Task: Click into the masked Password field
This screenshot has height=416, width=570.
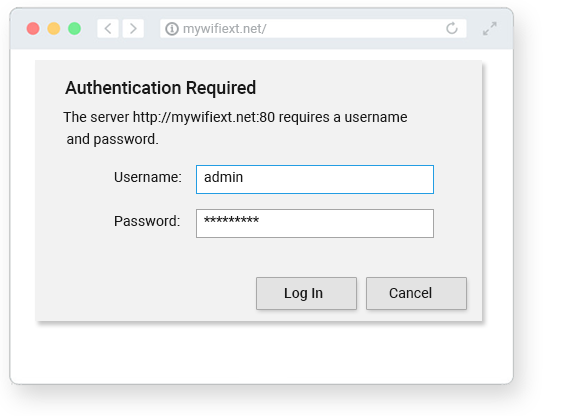Action: pyautogui.click(x=315, y=223)
